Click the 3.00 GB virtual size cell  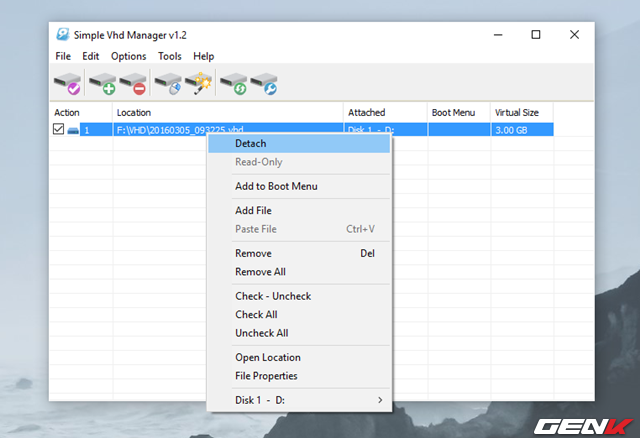(522, 130)
